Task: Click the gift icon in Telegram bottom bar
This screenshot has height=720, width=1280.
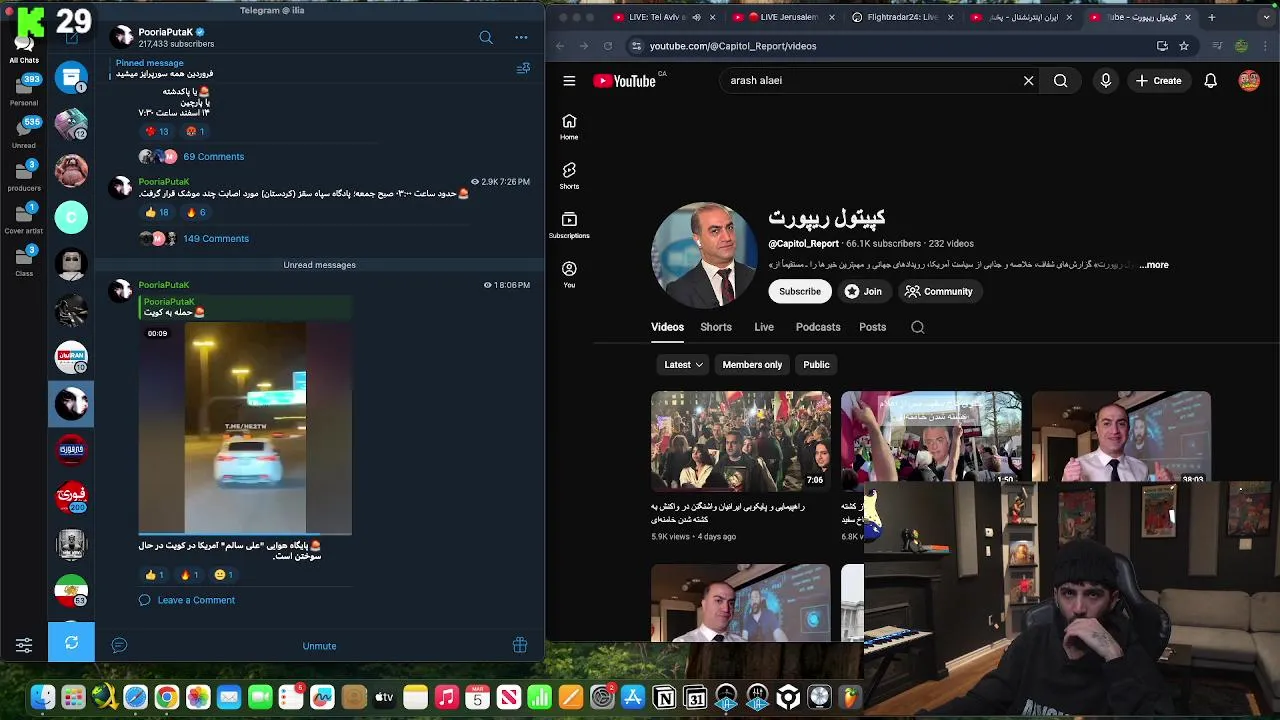Action: tap(520, 645)
